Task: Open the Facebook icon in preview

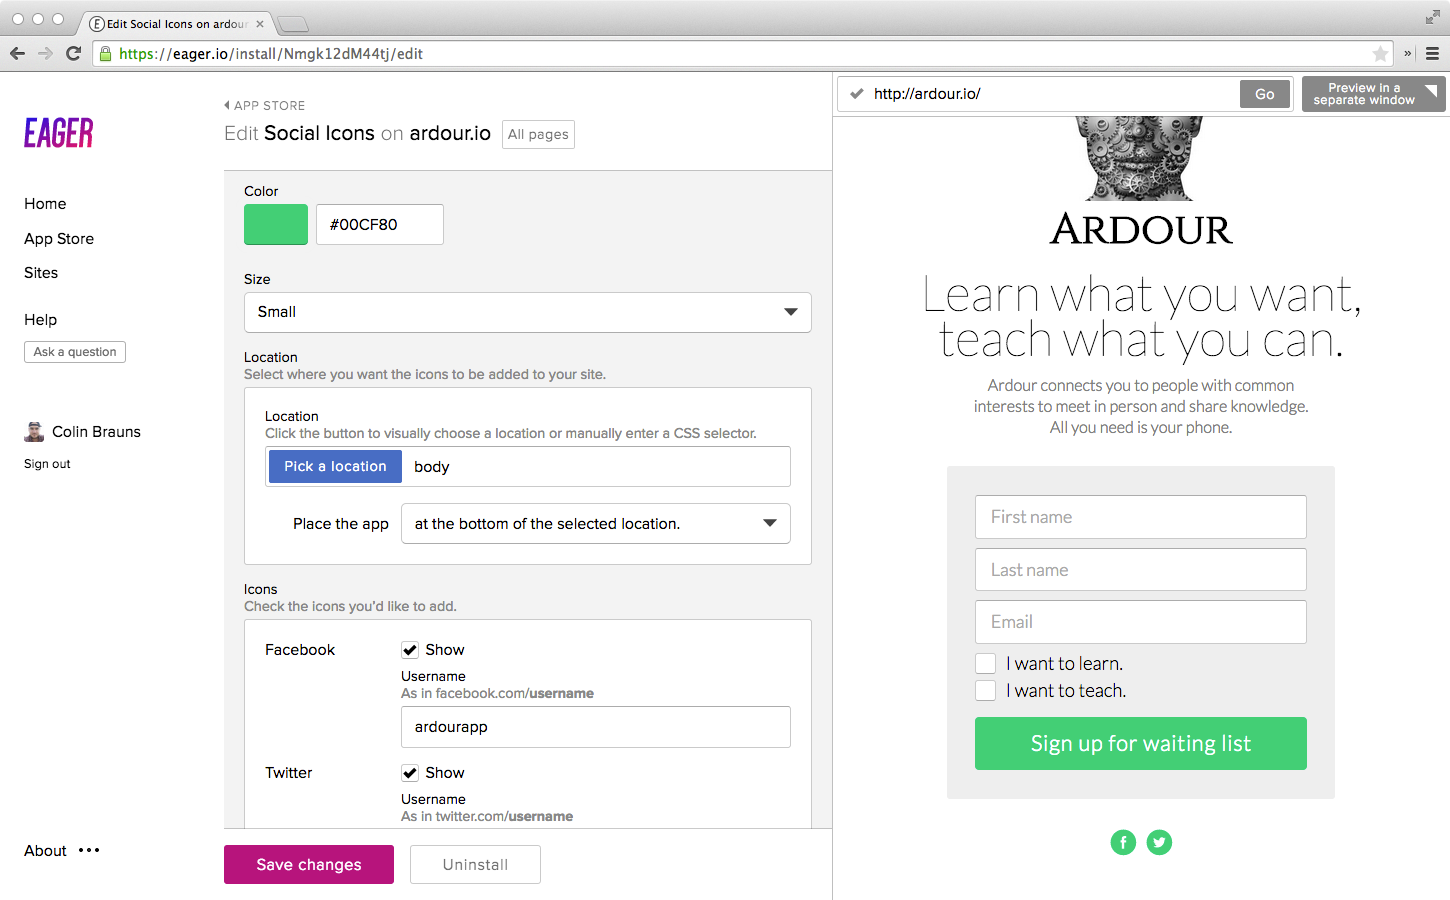Action: (x=1123, y=842)
